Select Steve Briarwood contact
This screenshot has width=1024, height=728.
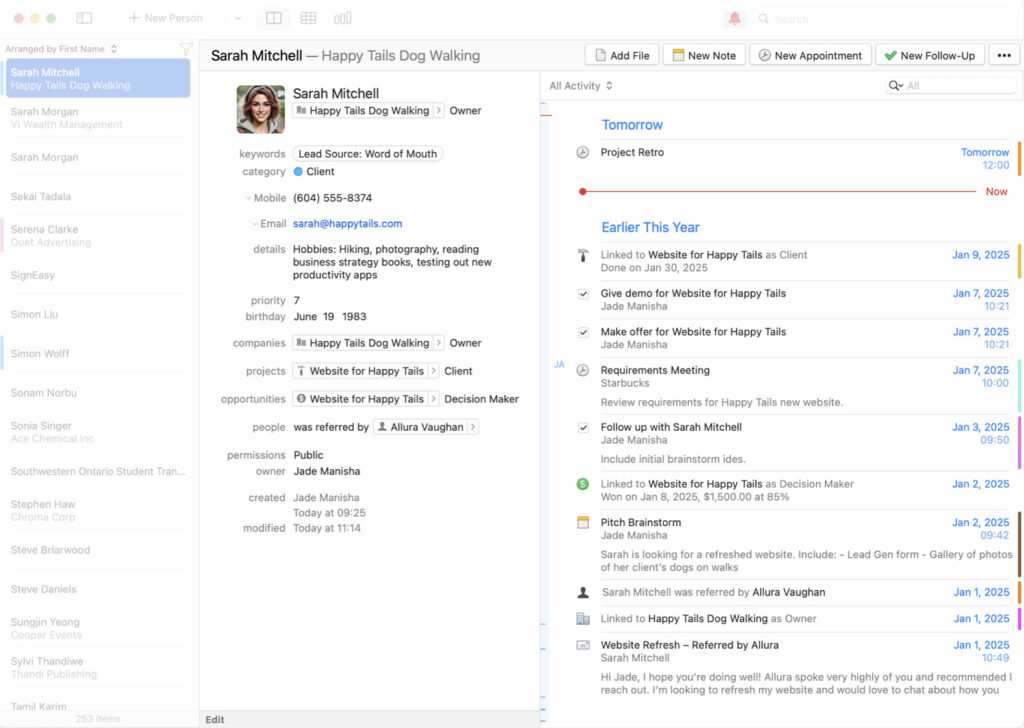pyautogui.click(x=98, y=550)
